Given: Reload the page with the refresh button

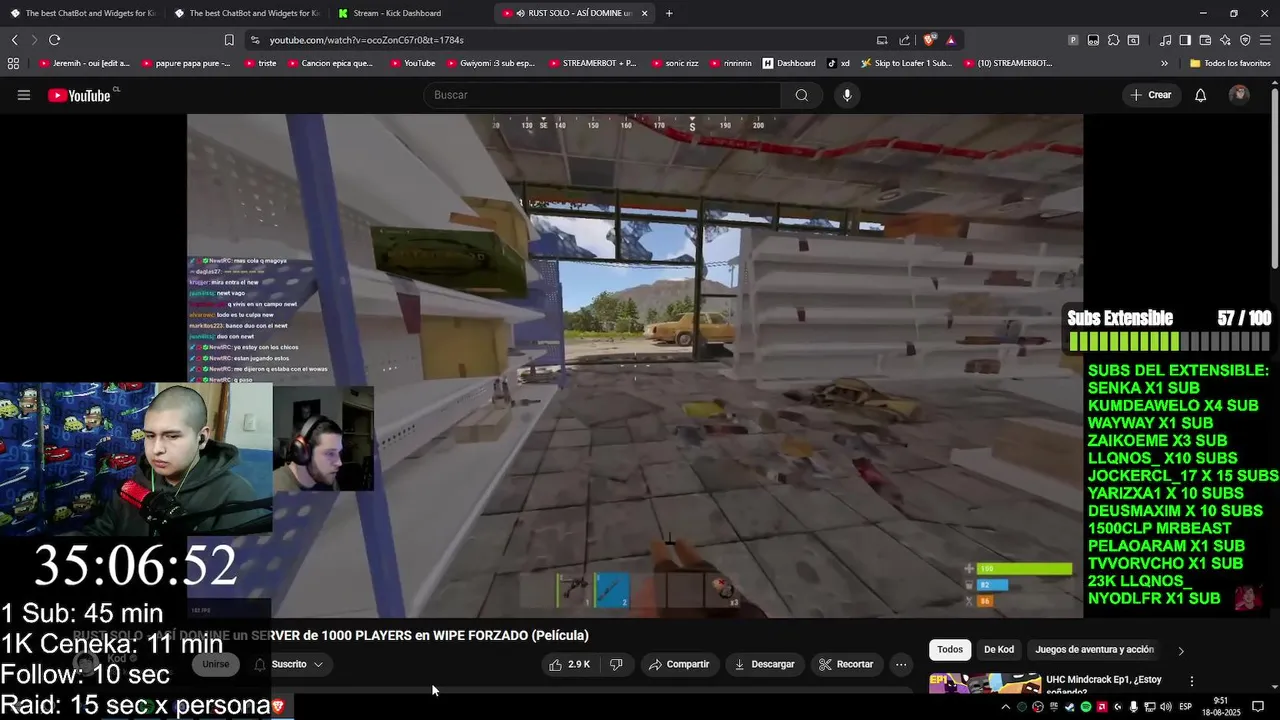Looking at the screenshot, I should (x=54, y=40).
